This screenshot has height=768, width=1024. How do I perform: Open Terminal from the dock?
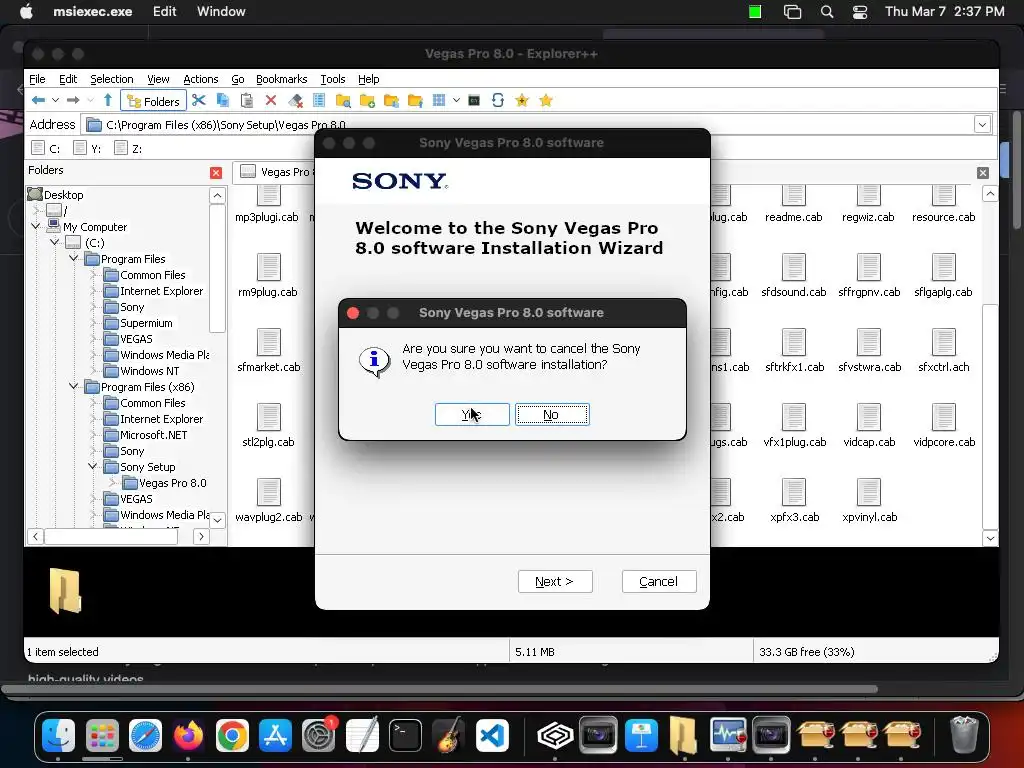406,736
